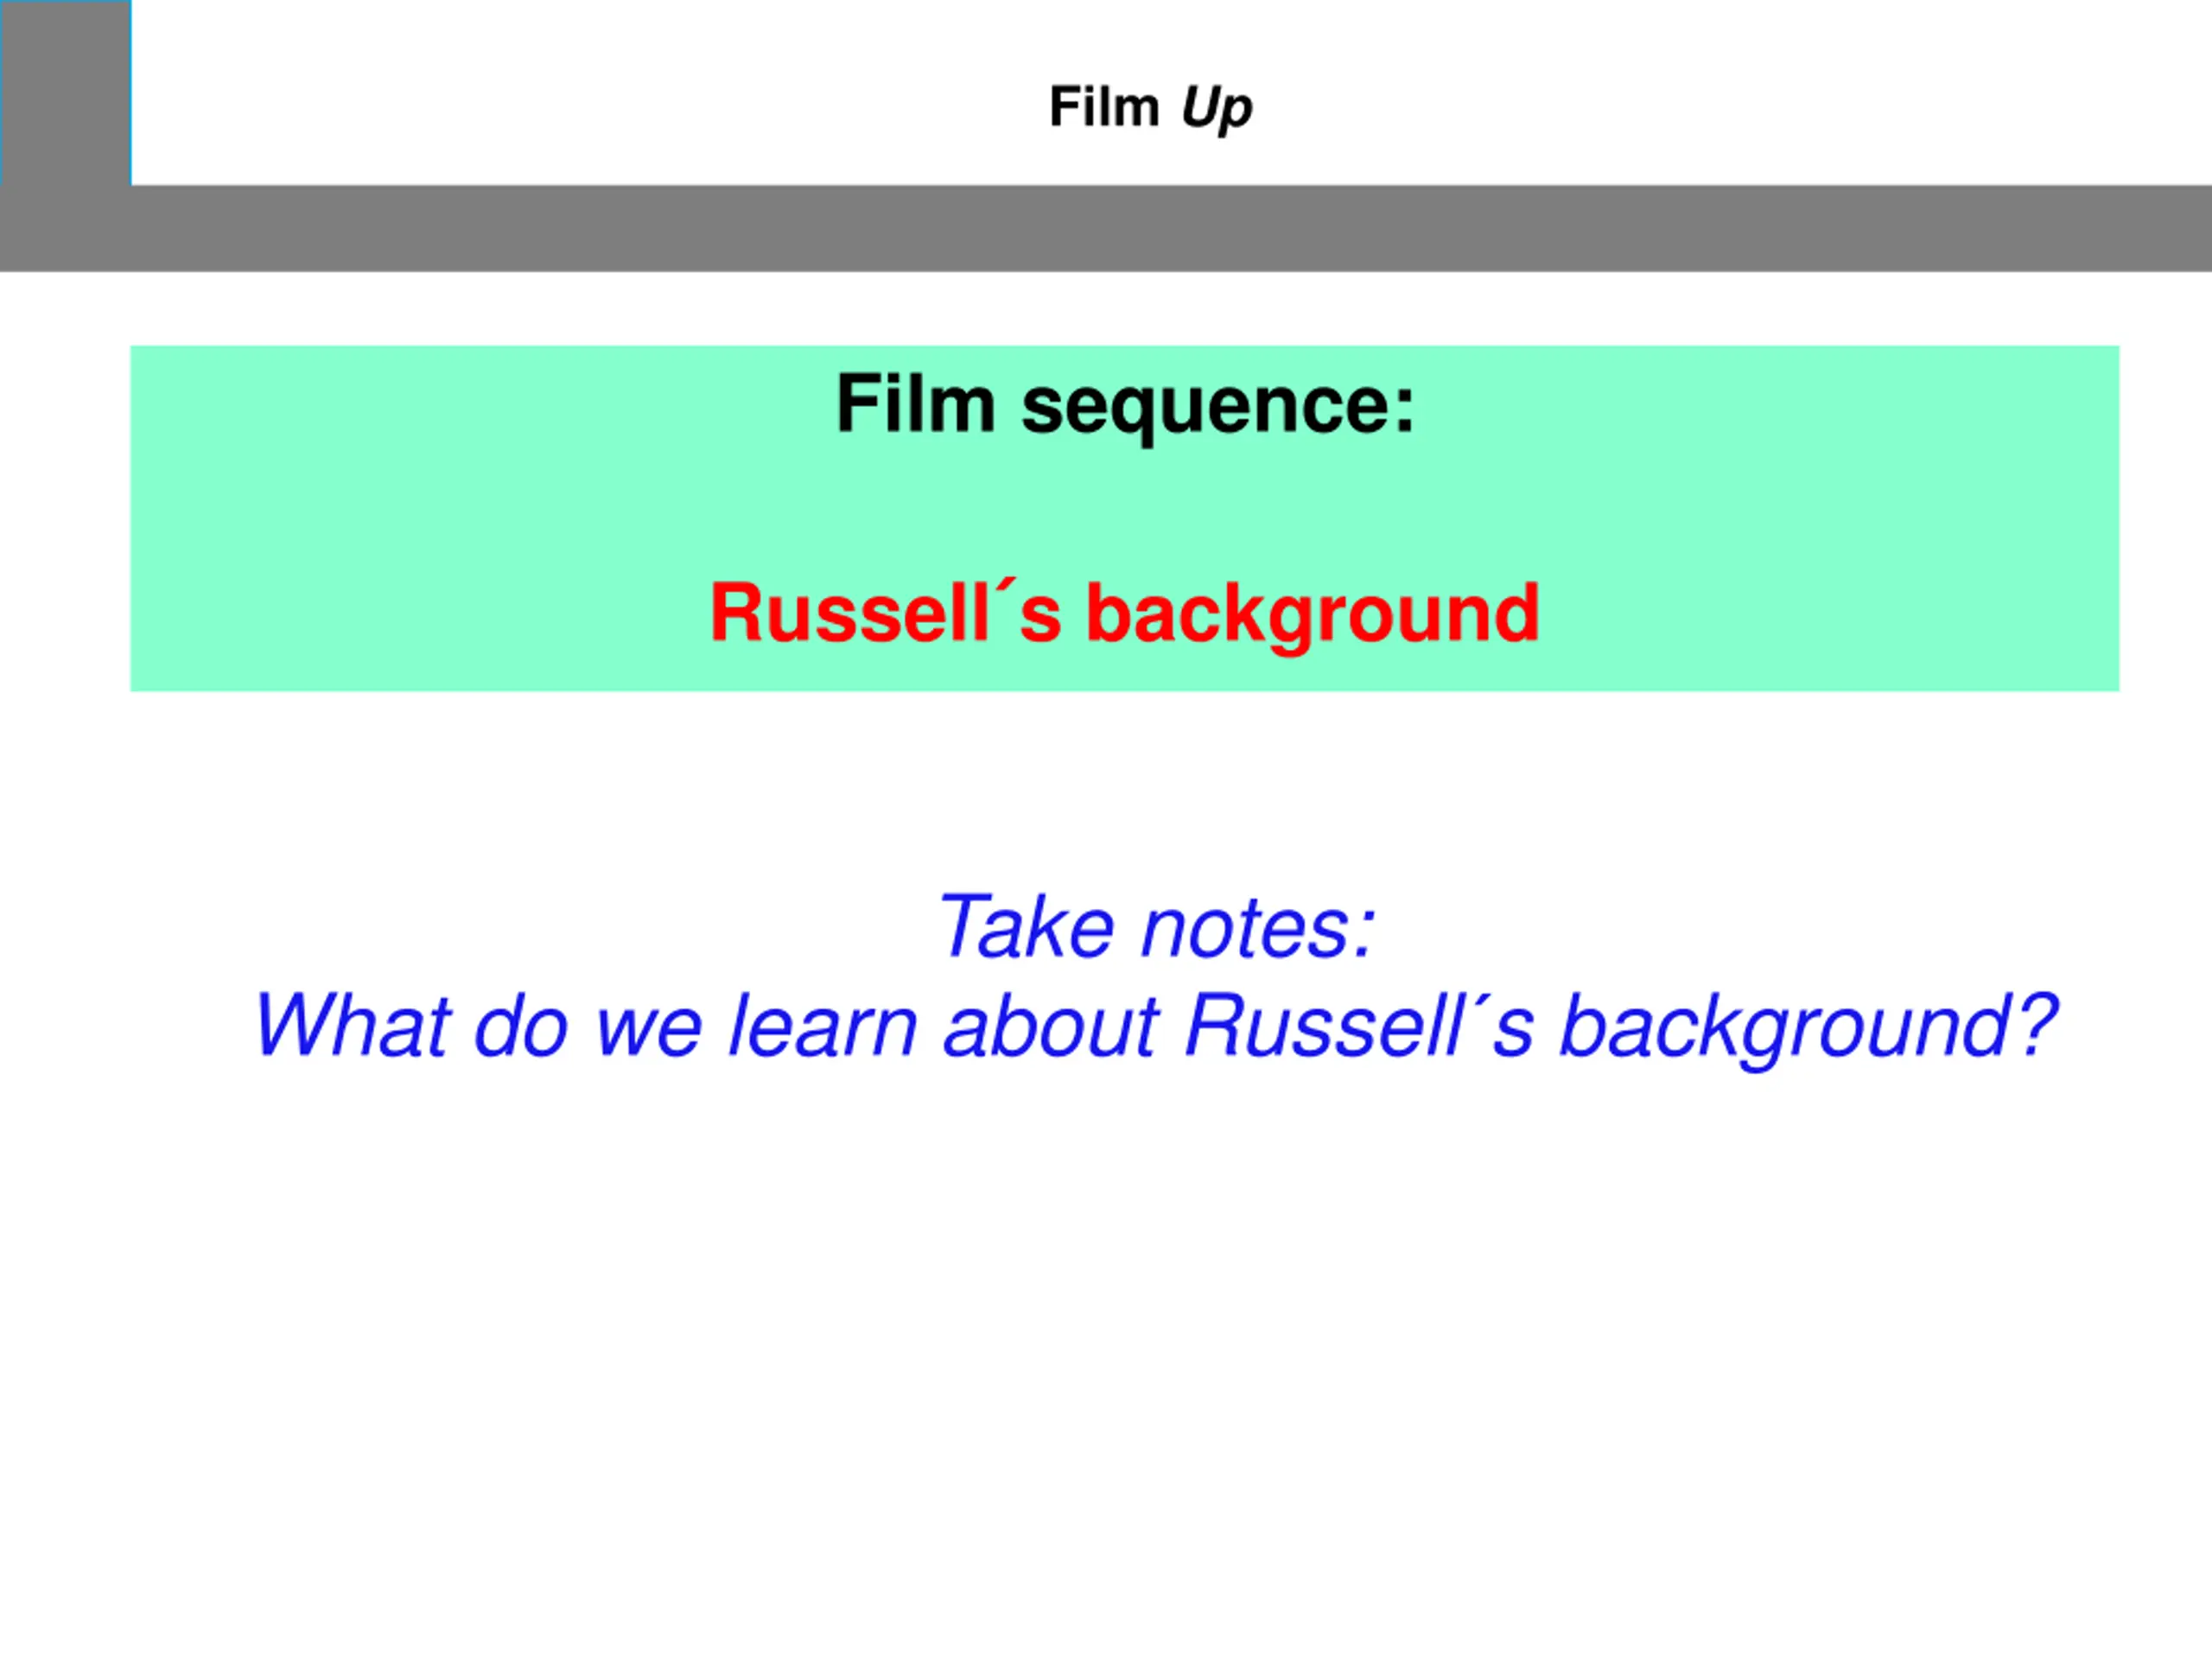Click 'background?' at the question's end
The image size is (2212, 1659).
tap(1808, 1028)
